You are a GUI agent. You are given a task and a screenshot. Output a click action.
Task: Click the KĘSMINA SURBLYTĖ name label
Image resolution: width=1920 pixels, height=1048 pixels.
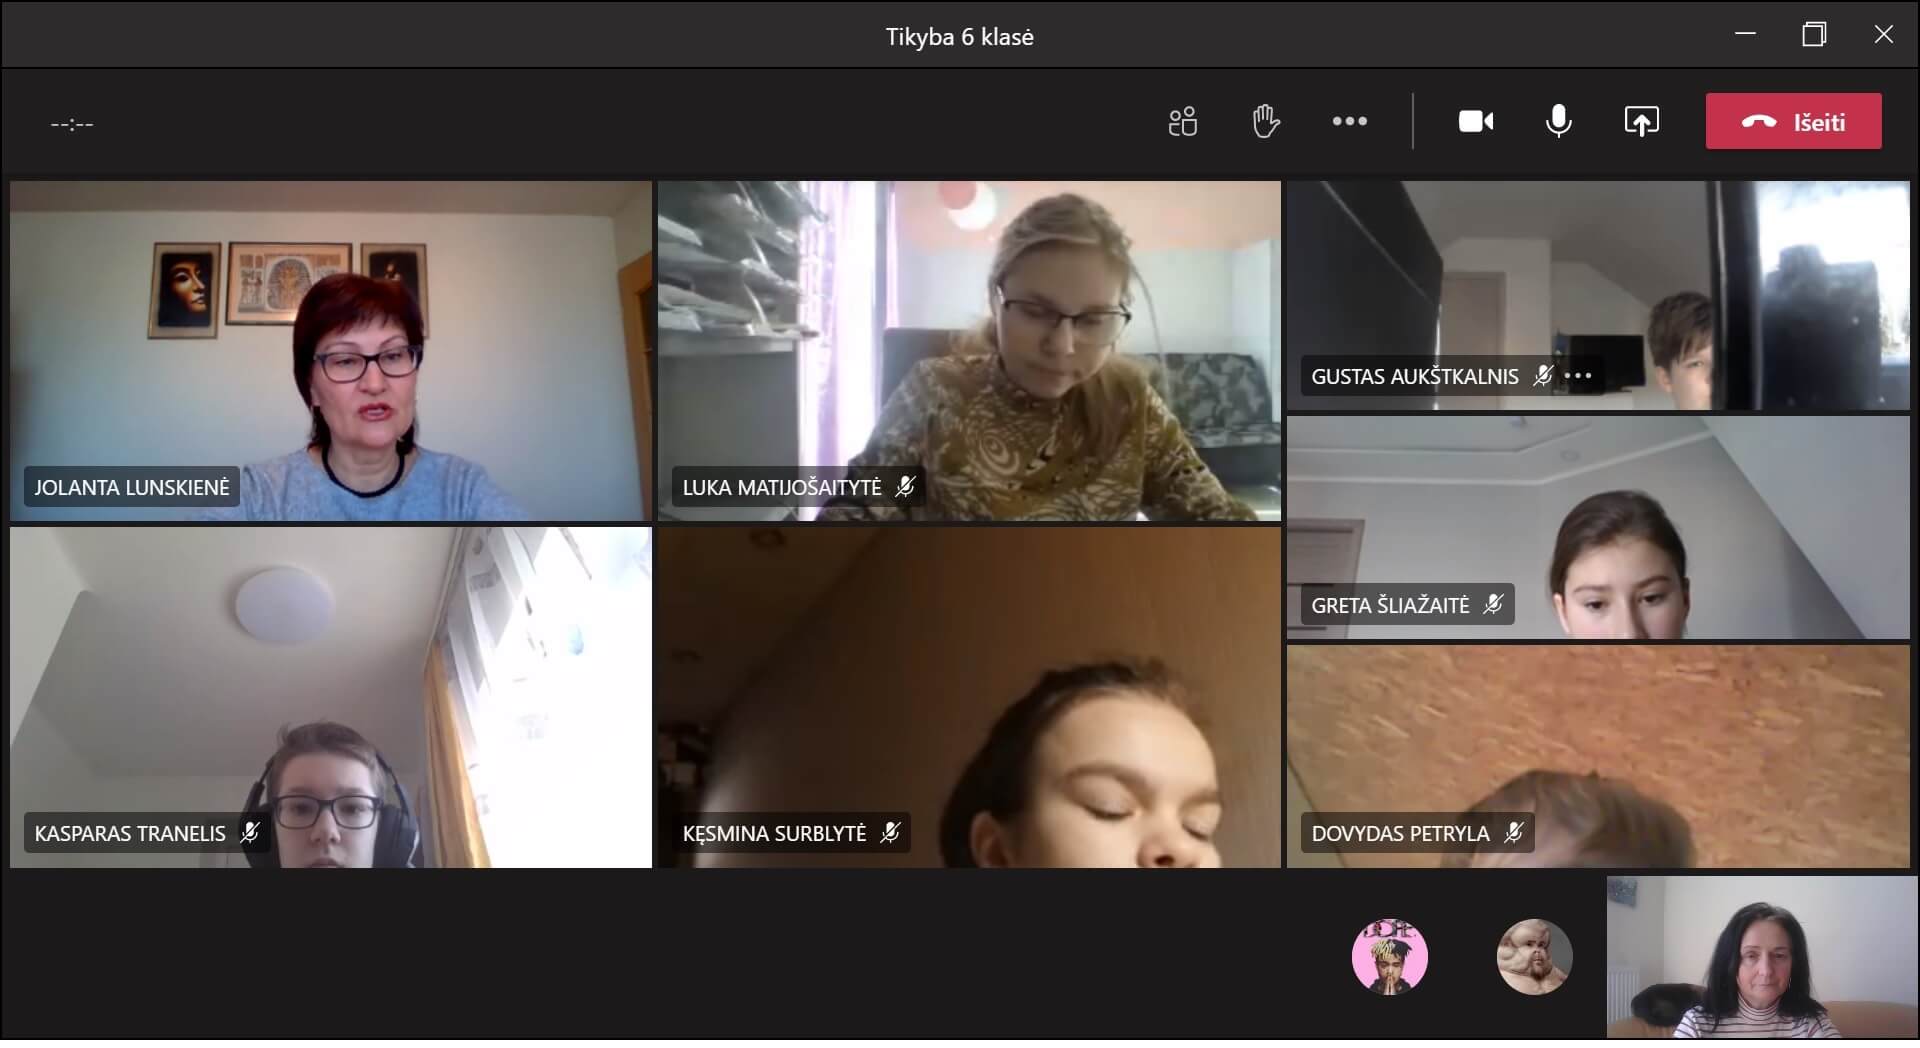tap(774, 834)
